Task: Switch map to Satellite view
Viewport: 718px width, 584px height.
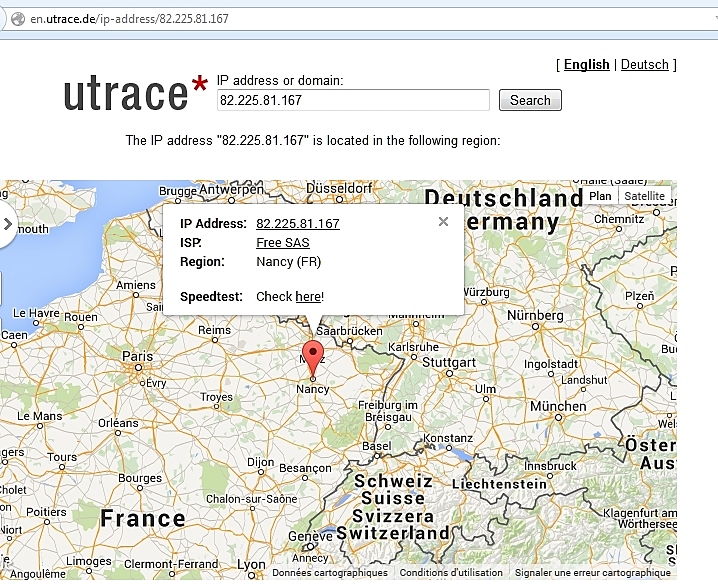Action: click(644, 196)
